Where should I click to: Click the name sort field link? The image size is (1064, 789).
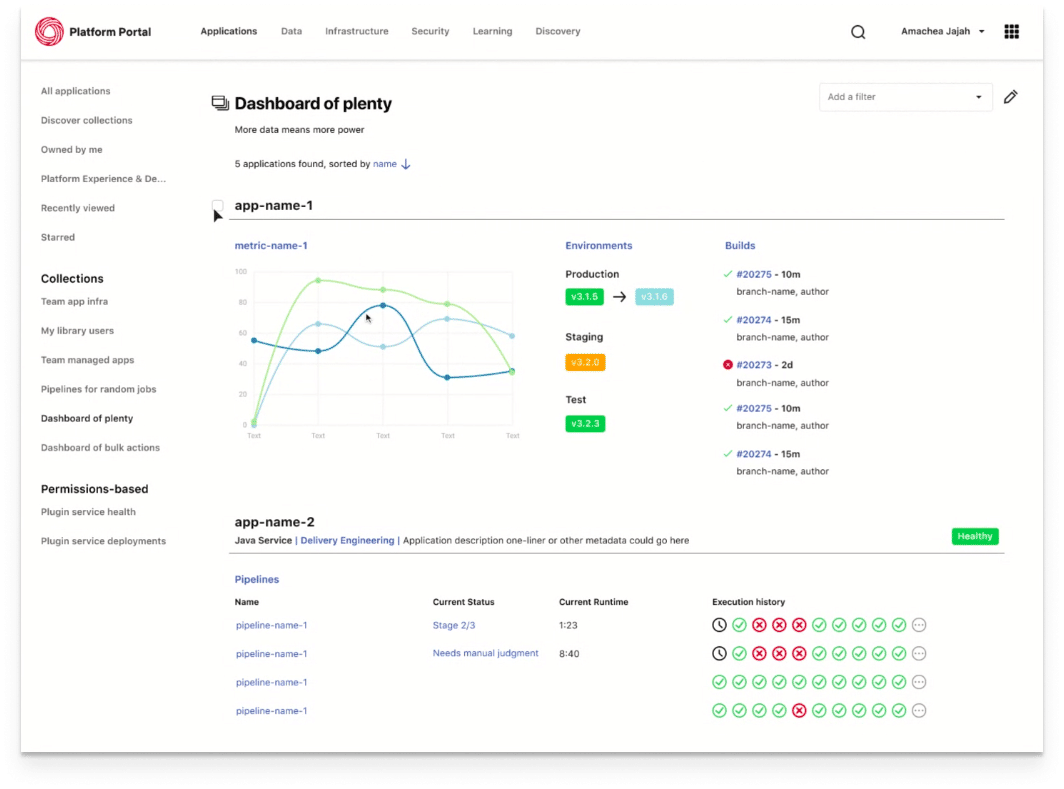385,164
